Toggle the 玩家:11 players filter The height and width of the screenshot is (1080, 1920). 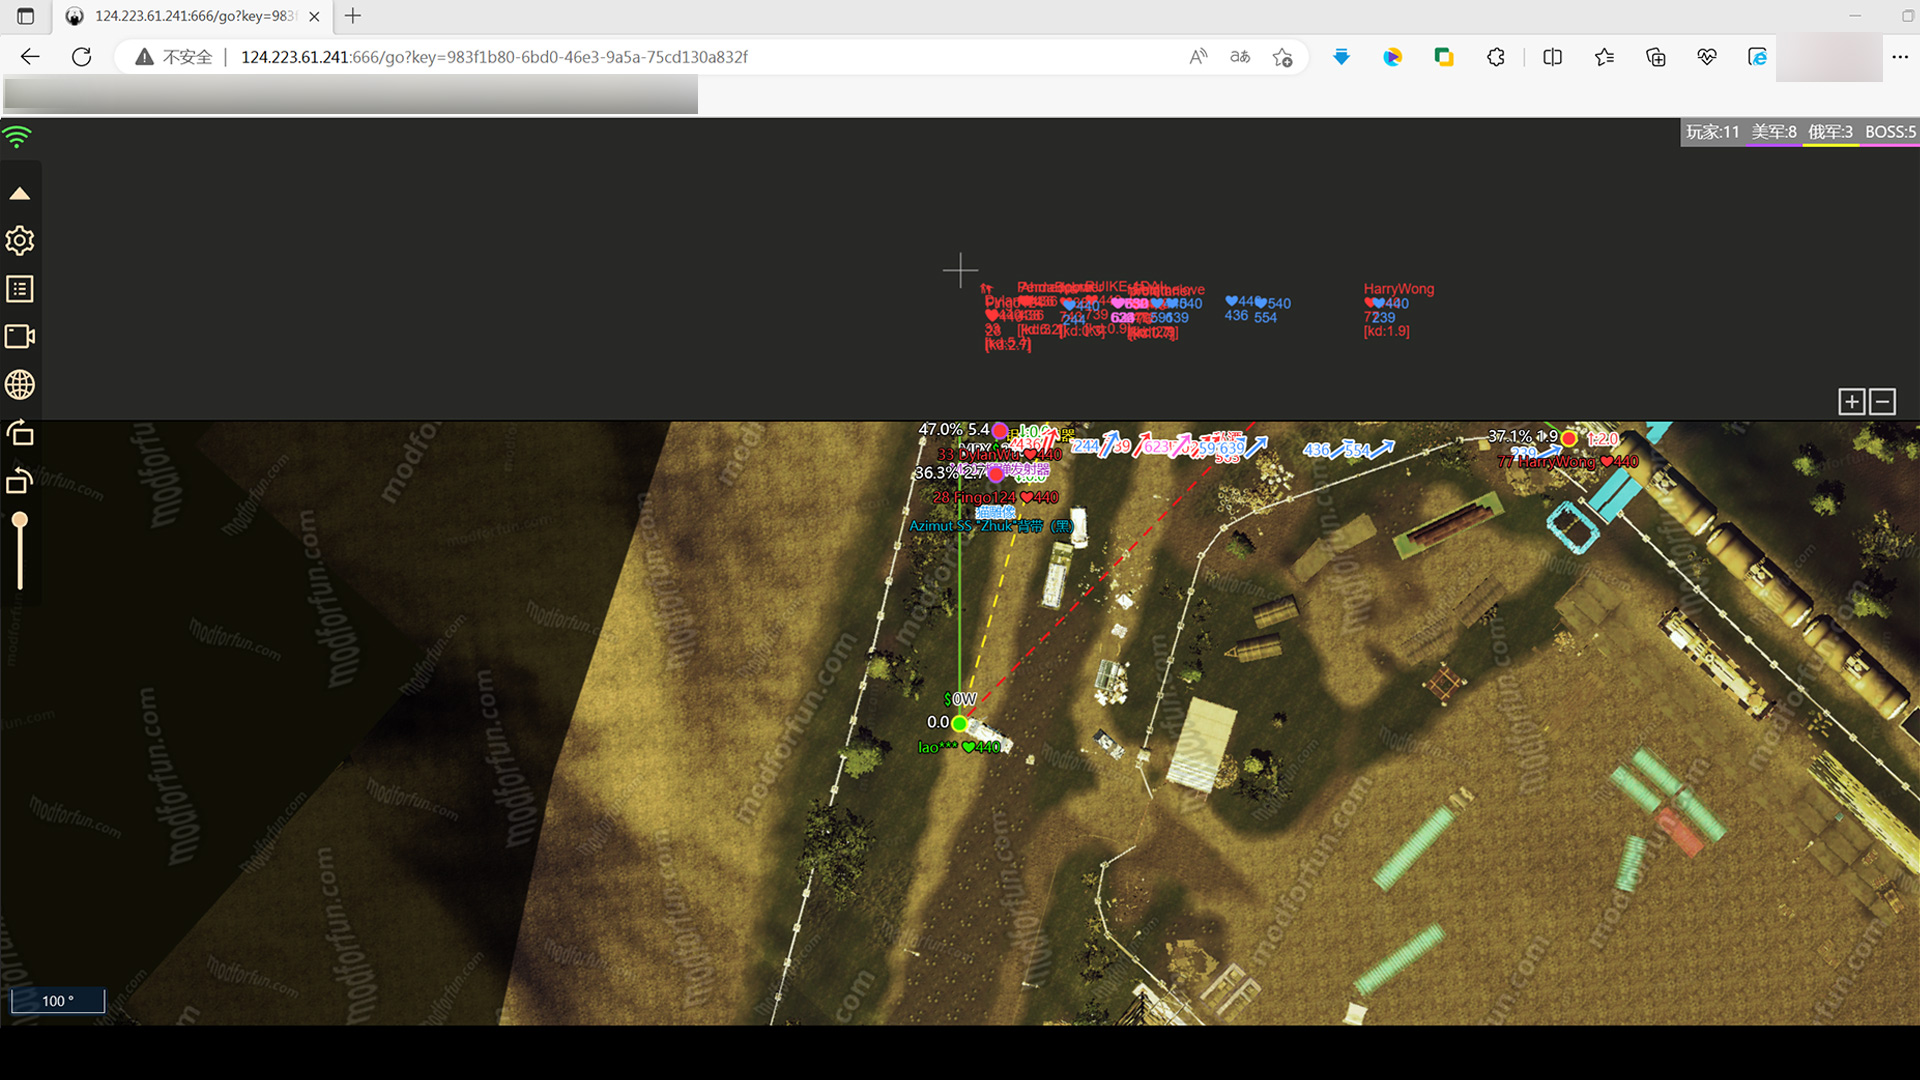point(1712,132)
